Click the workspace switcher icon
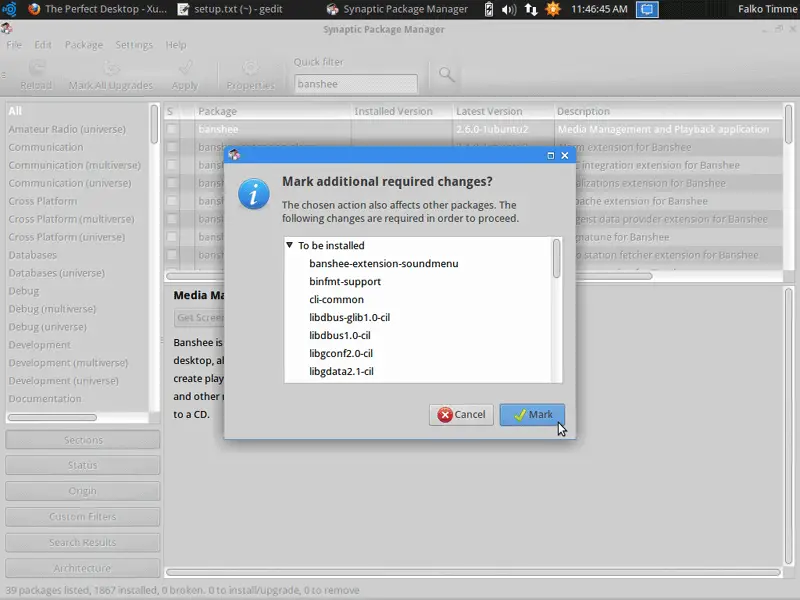Viewport: 800px width, 600px height. pos(647,9)
